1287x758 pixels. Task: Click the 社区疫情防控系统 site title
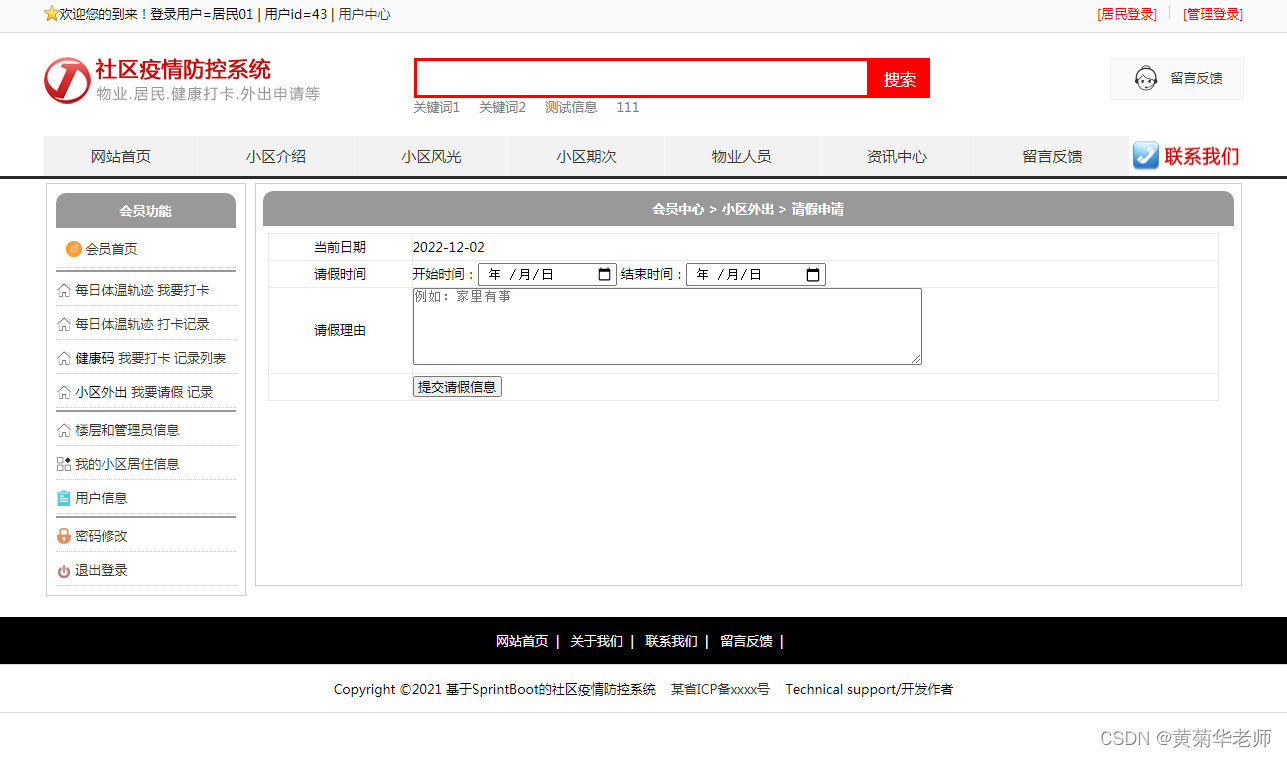click(183, 70)
